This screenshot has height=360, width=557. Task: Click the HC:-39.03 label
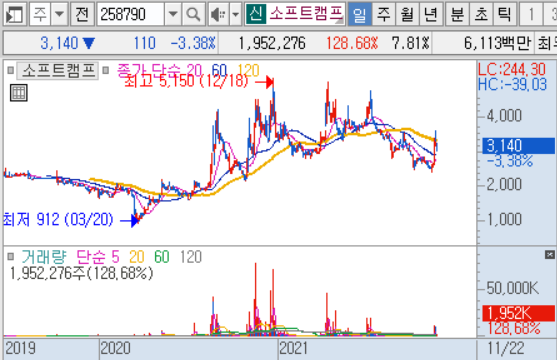pos(512,85)
